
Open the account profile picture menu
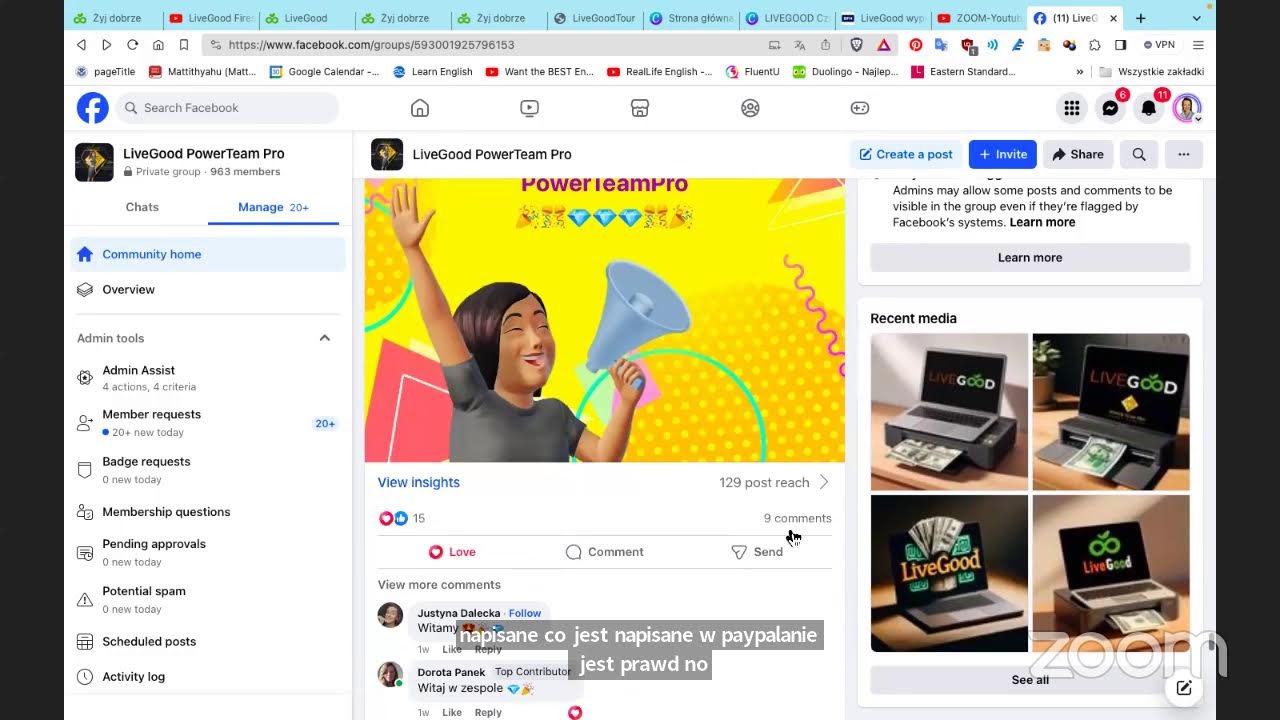point(1187,108)
